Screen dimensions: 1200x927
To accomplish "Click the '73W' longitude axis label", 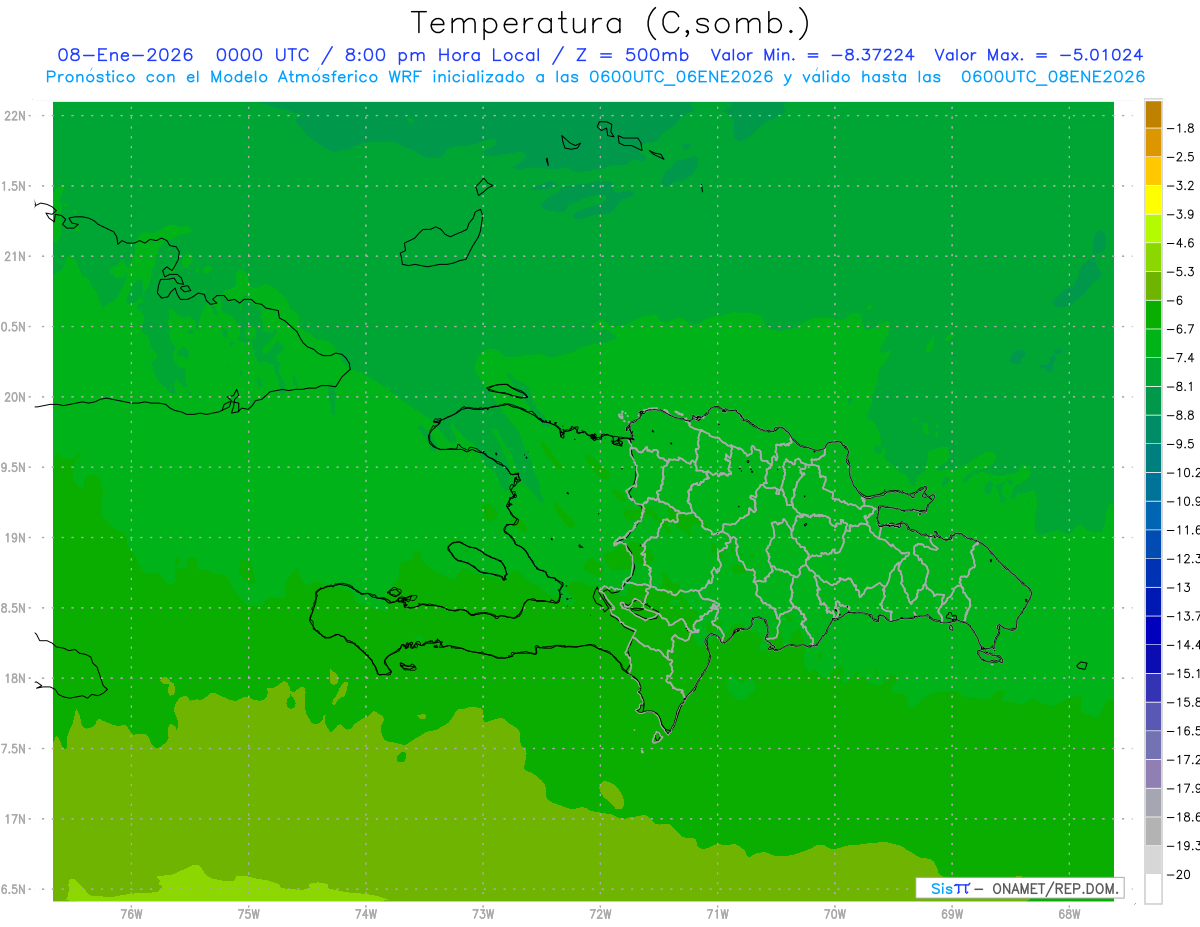I will (483, 914).
